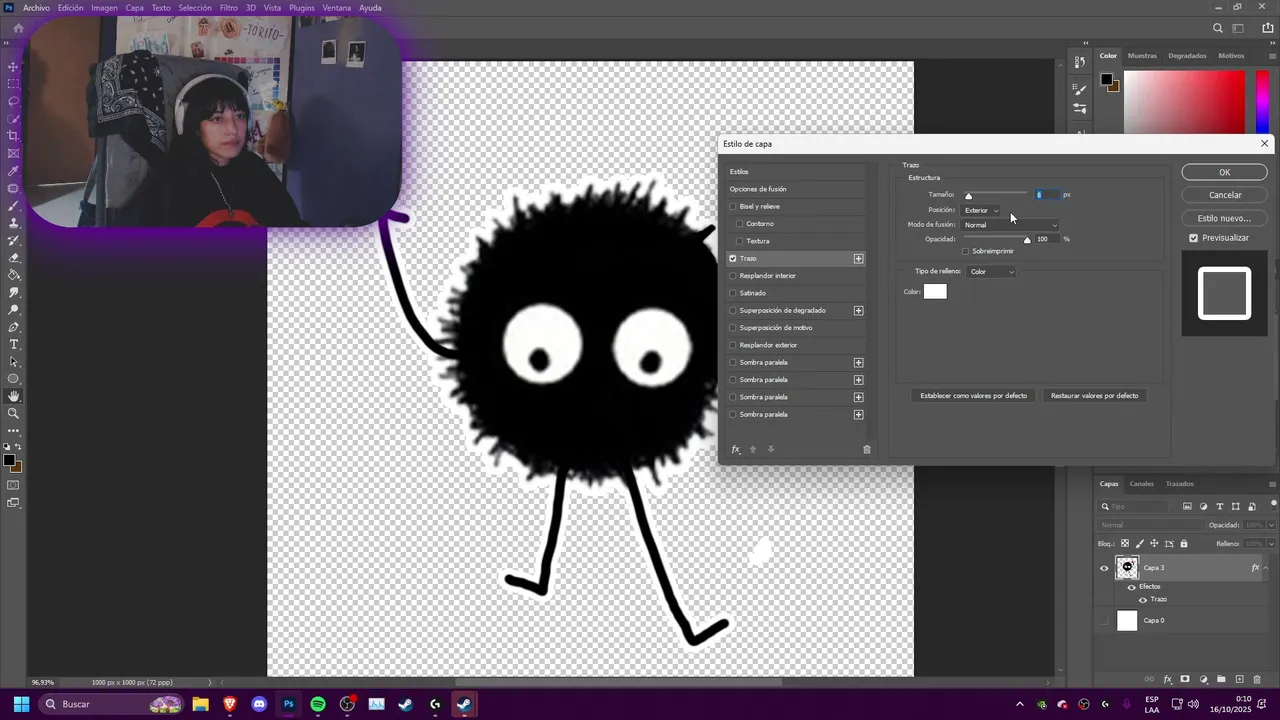The width and height of the screenshot is (1280, 720).
Task: Click the Windows Start button
Action: (x=20, y=704)
